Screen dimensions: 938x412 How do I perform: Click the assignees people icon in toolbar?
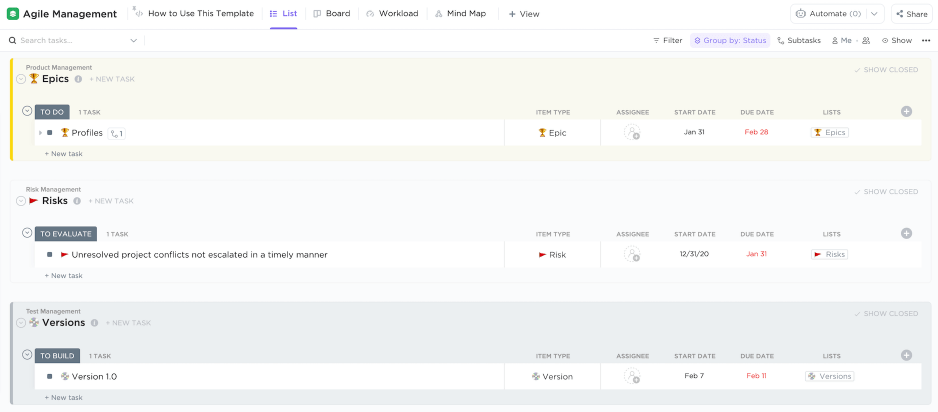pos(865,41)
